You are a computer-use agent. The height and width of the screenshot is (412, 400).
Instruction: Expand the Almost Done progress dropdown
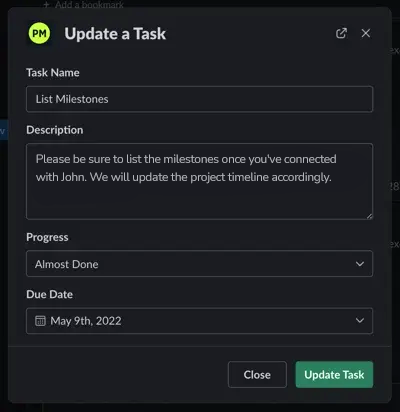tap(199, 264)
